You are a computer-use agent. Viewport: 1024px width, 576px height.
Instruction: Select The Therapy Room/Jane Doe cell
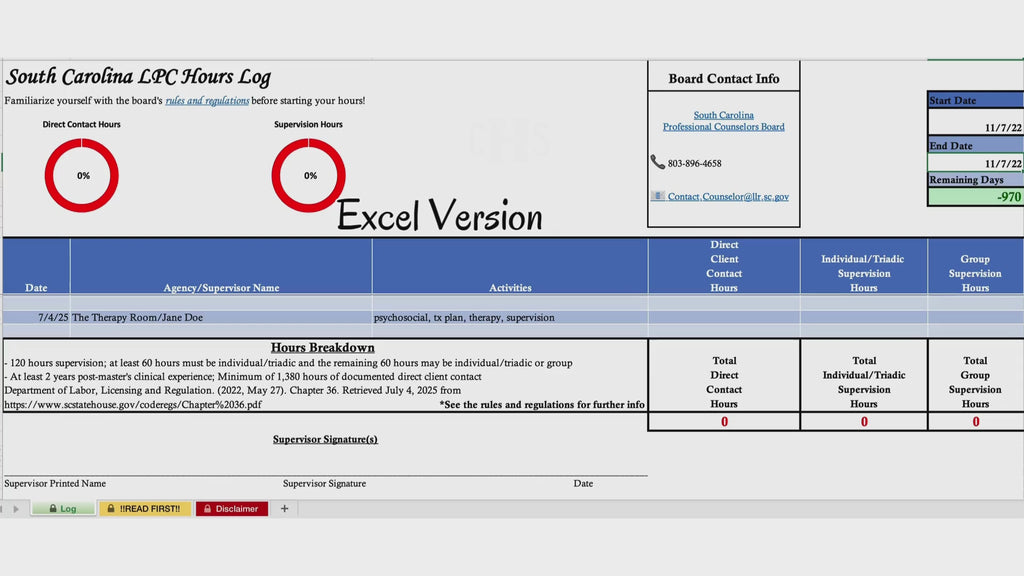tap(221, 317)
